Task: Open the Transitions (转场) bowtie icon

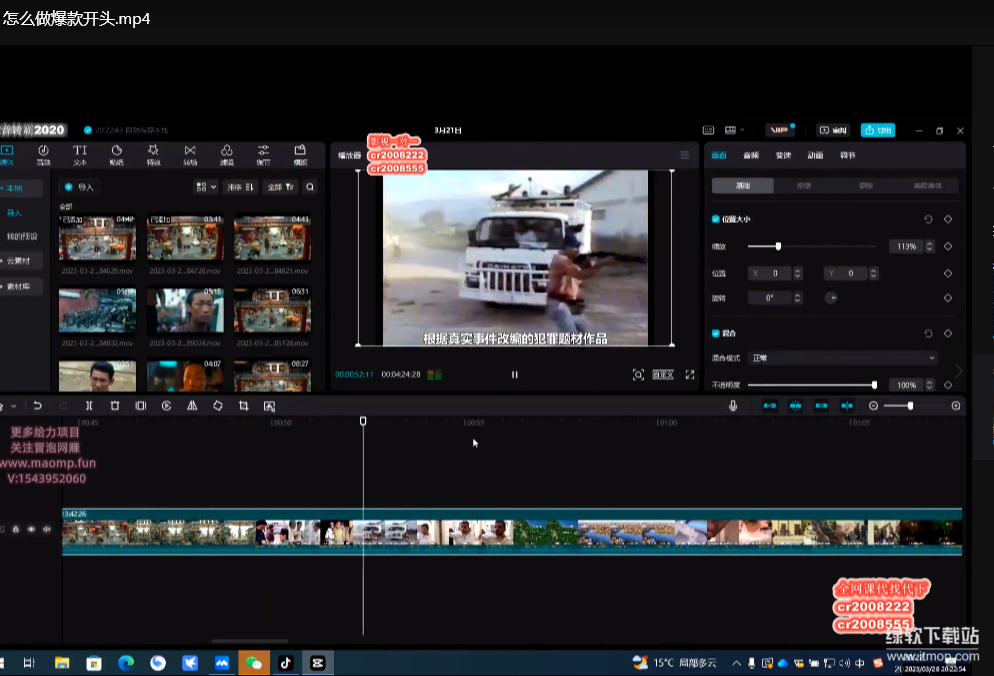Action: (x=190, y=154)
